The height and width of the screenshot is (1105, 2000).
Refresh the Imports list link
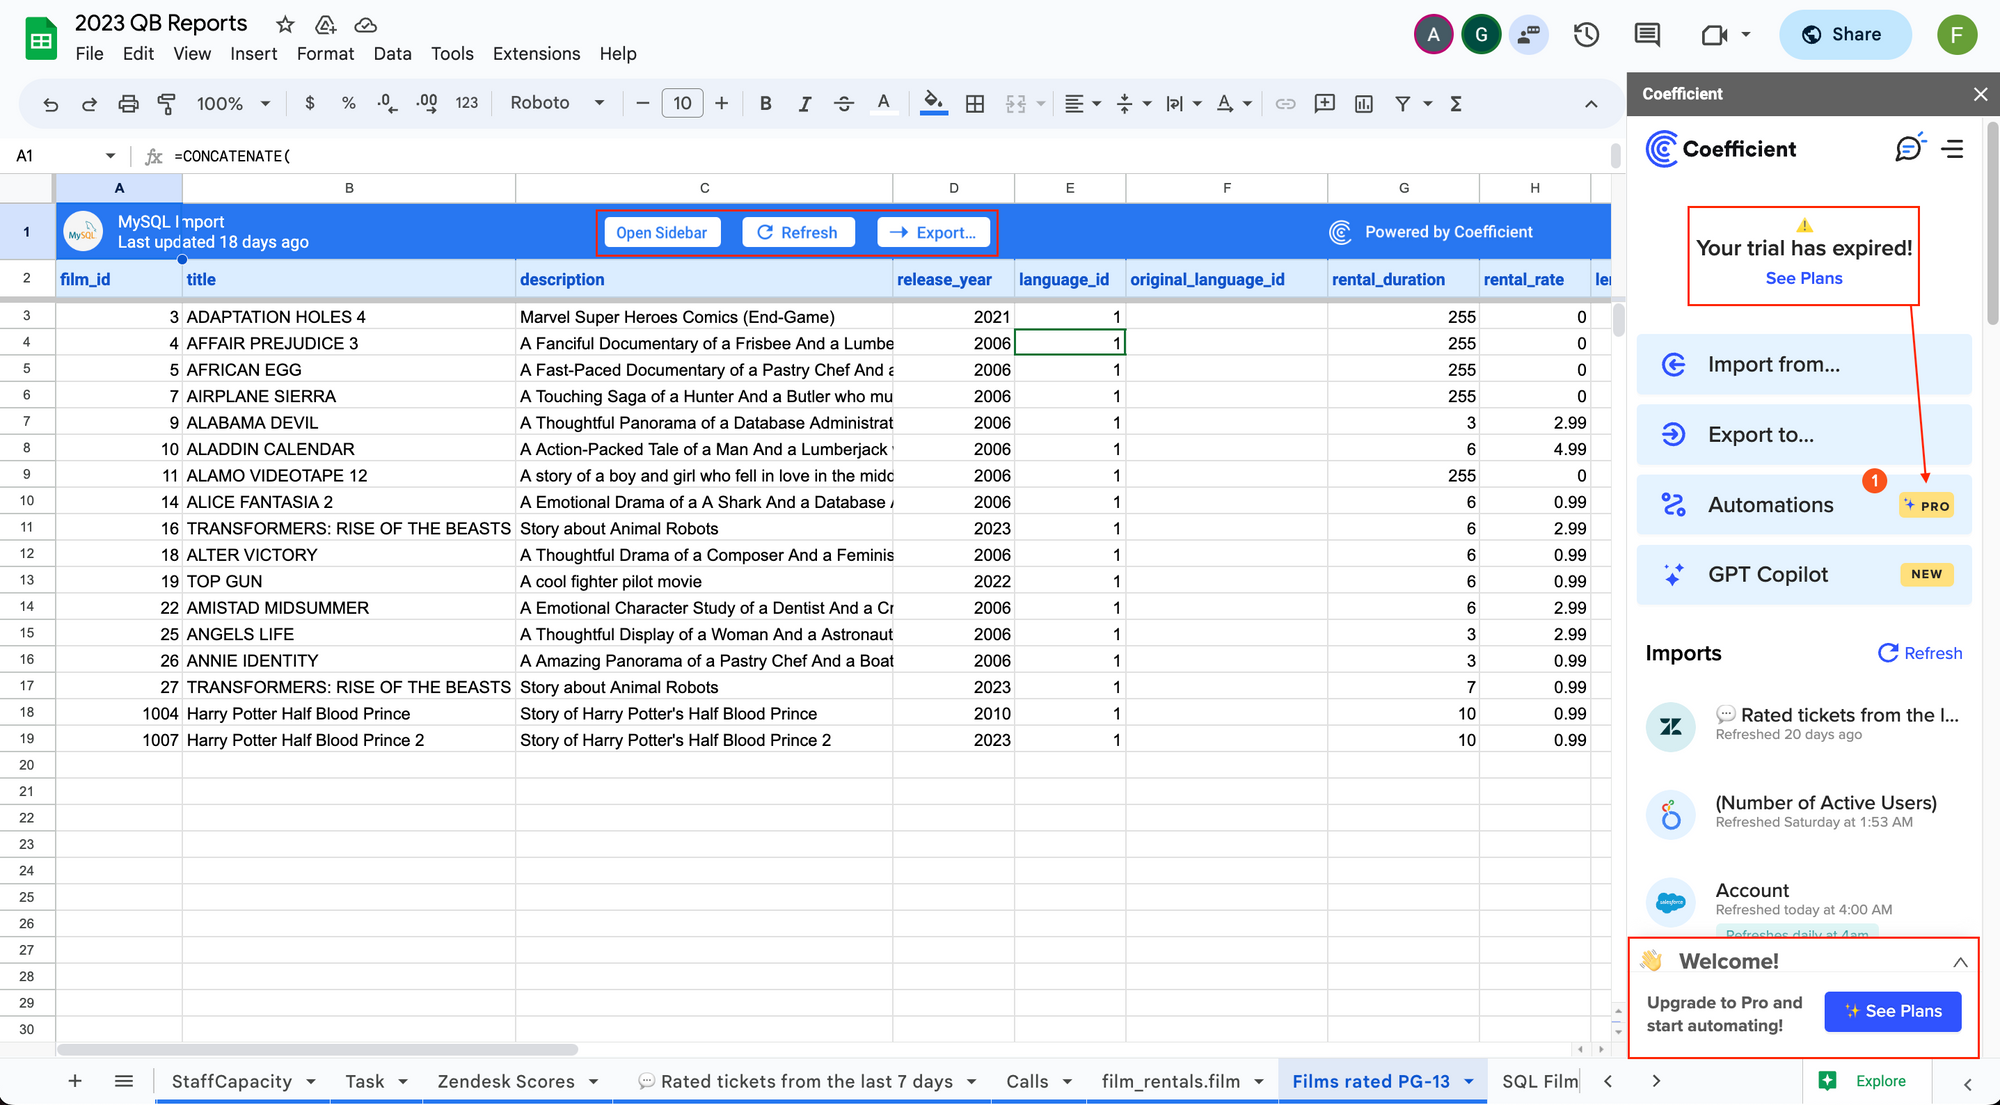(1920, 653)
